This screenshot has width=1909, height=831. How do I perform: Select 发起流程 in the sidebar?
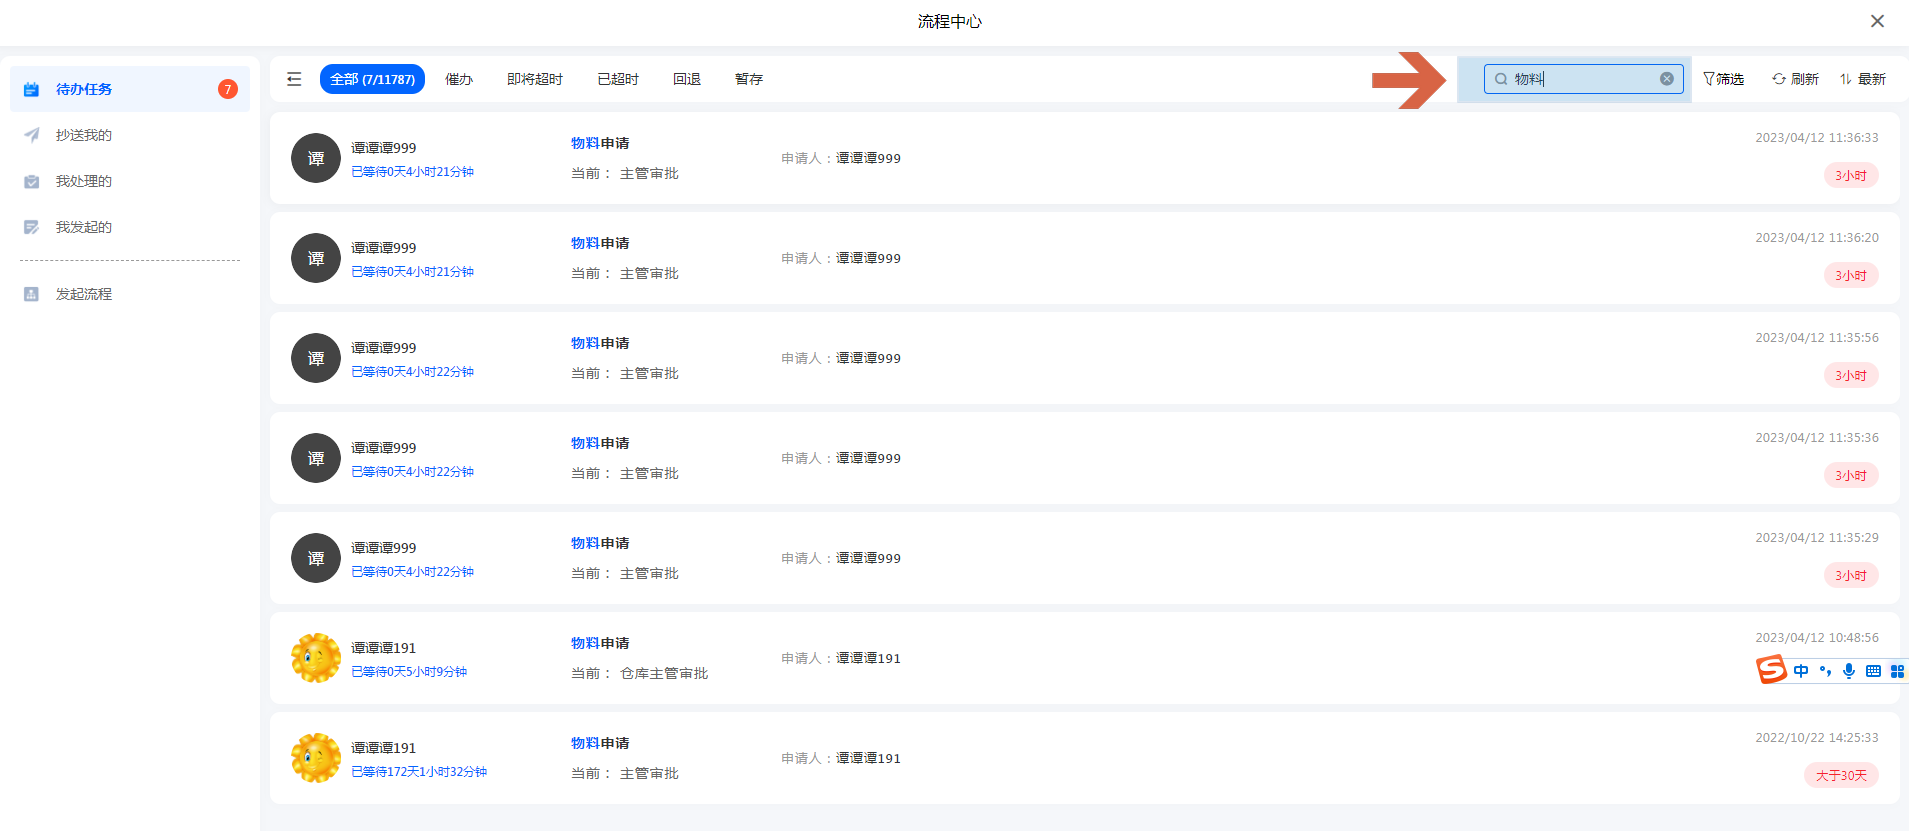pyautogui.click(x=84, y=294)
